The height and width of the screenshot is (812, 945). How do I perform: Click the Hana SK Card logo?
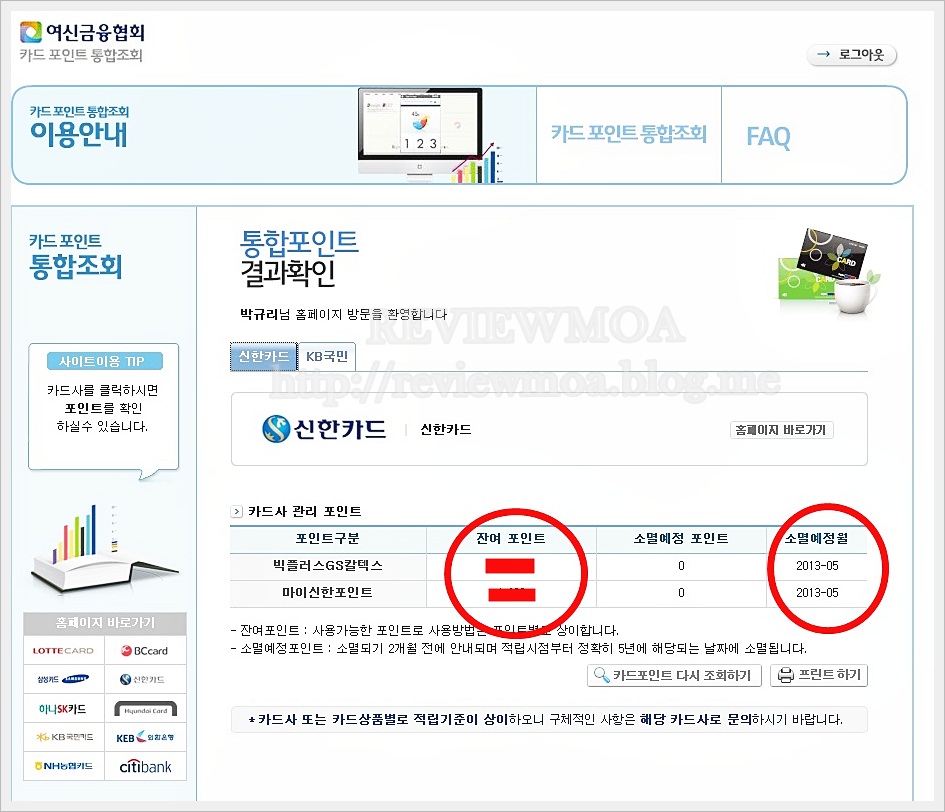63,709
